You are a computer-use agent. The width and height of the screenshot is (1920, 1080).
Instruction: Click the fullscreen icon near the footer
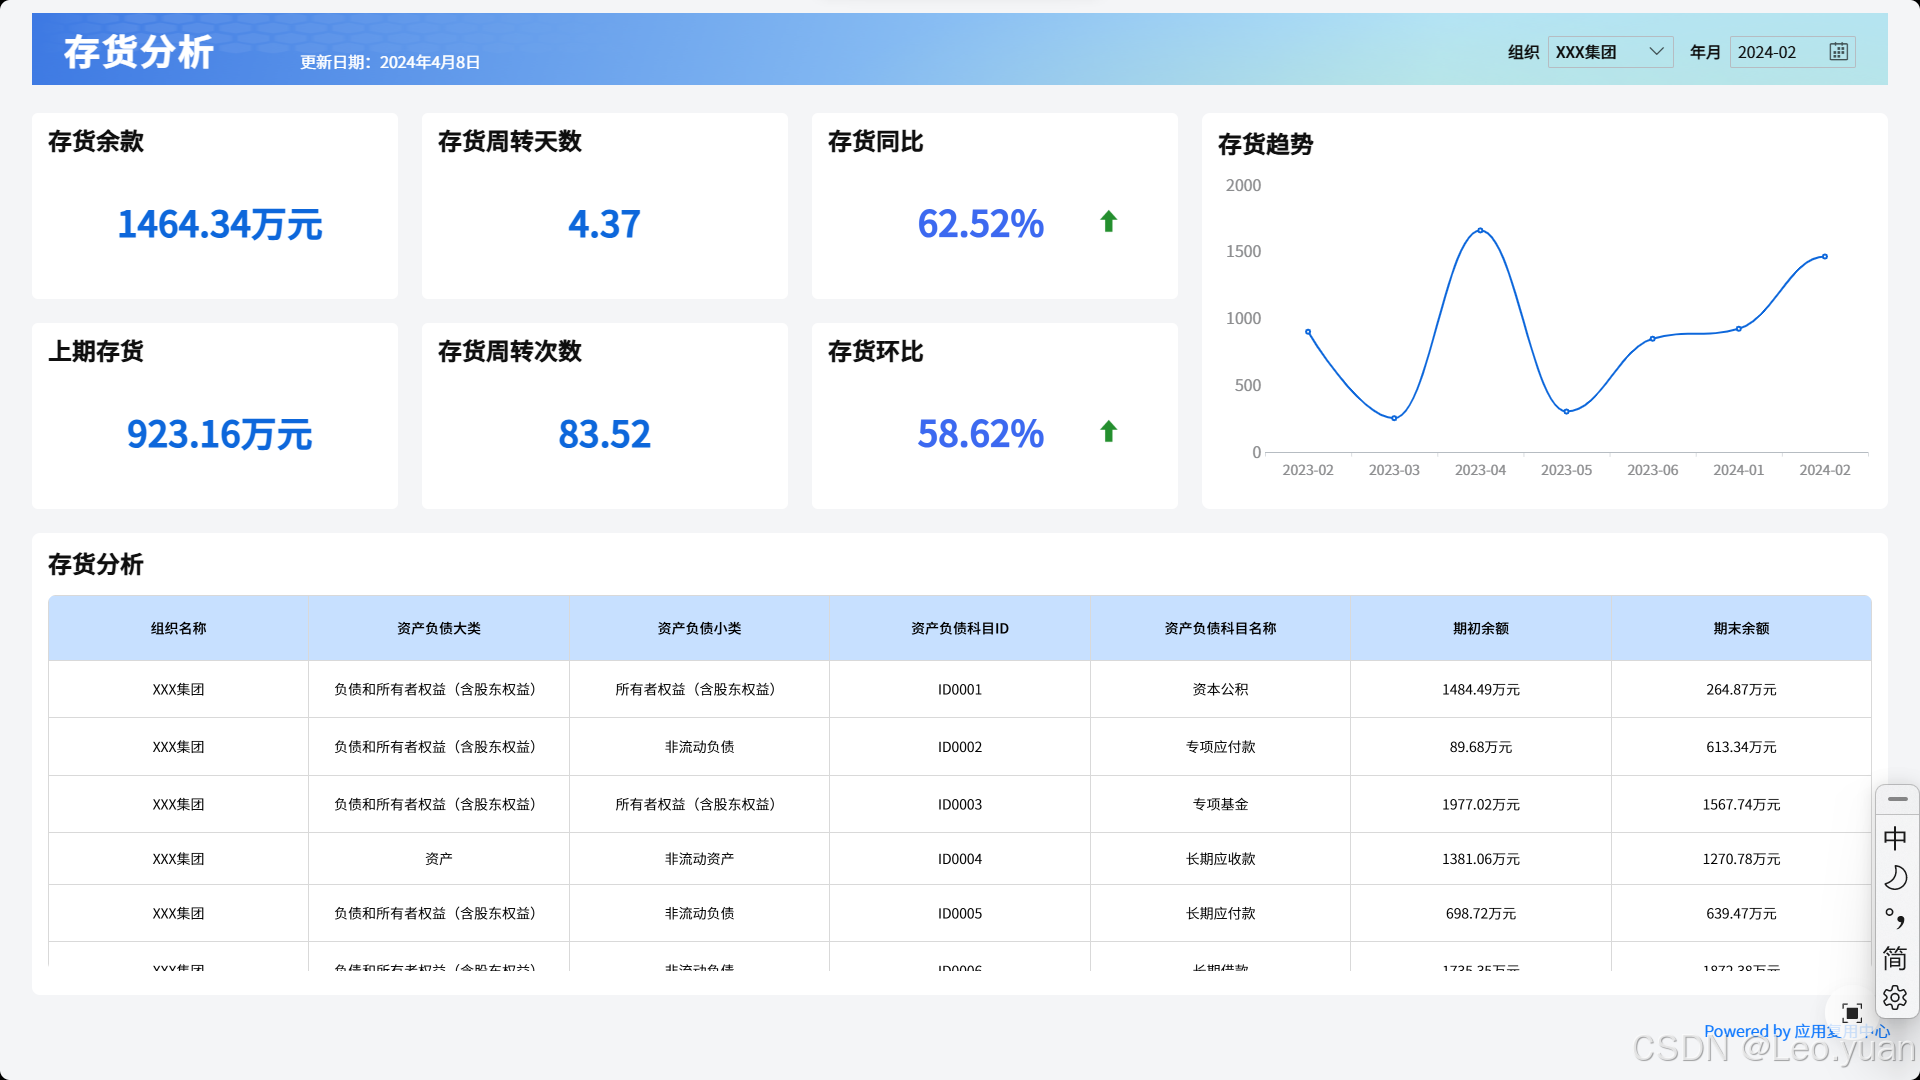click(x=1851, y=1013)
